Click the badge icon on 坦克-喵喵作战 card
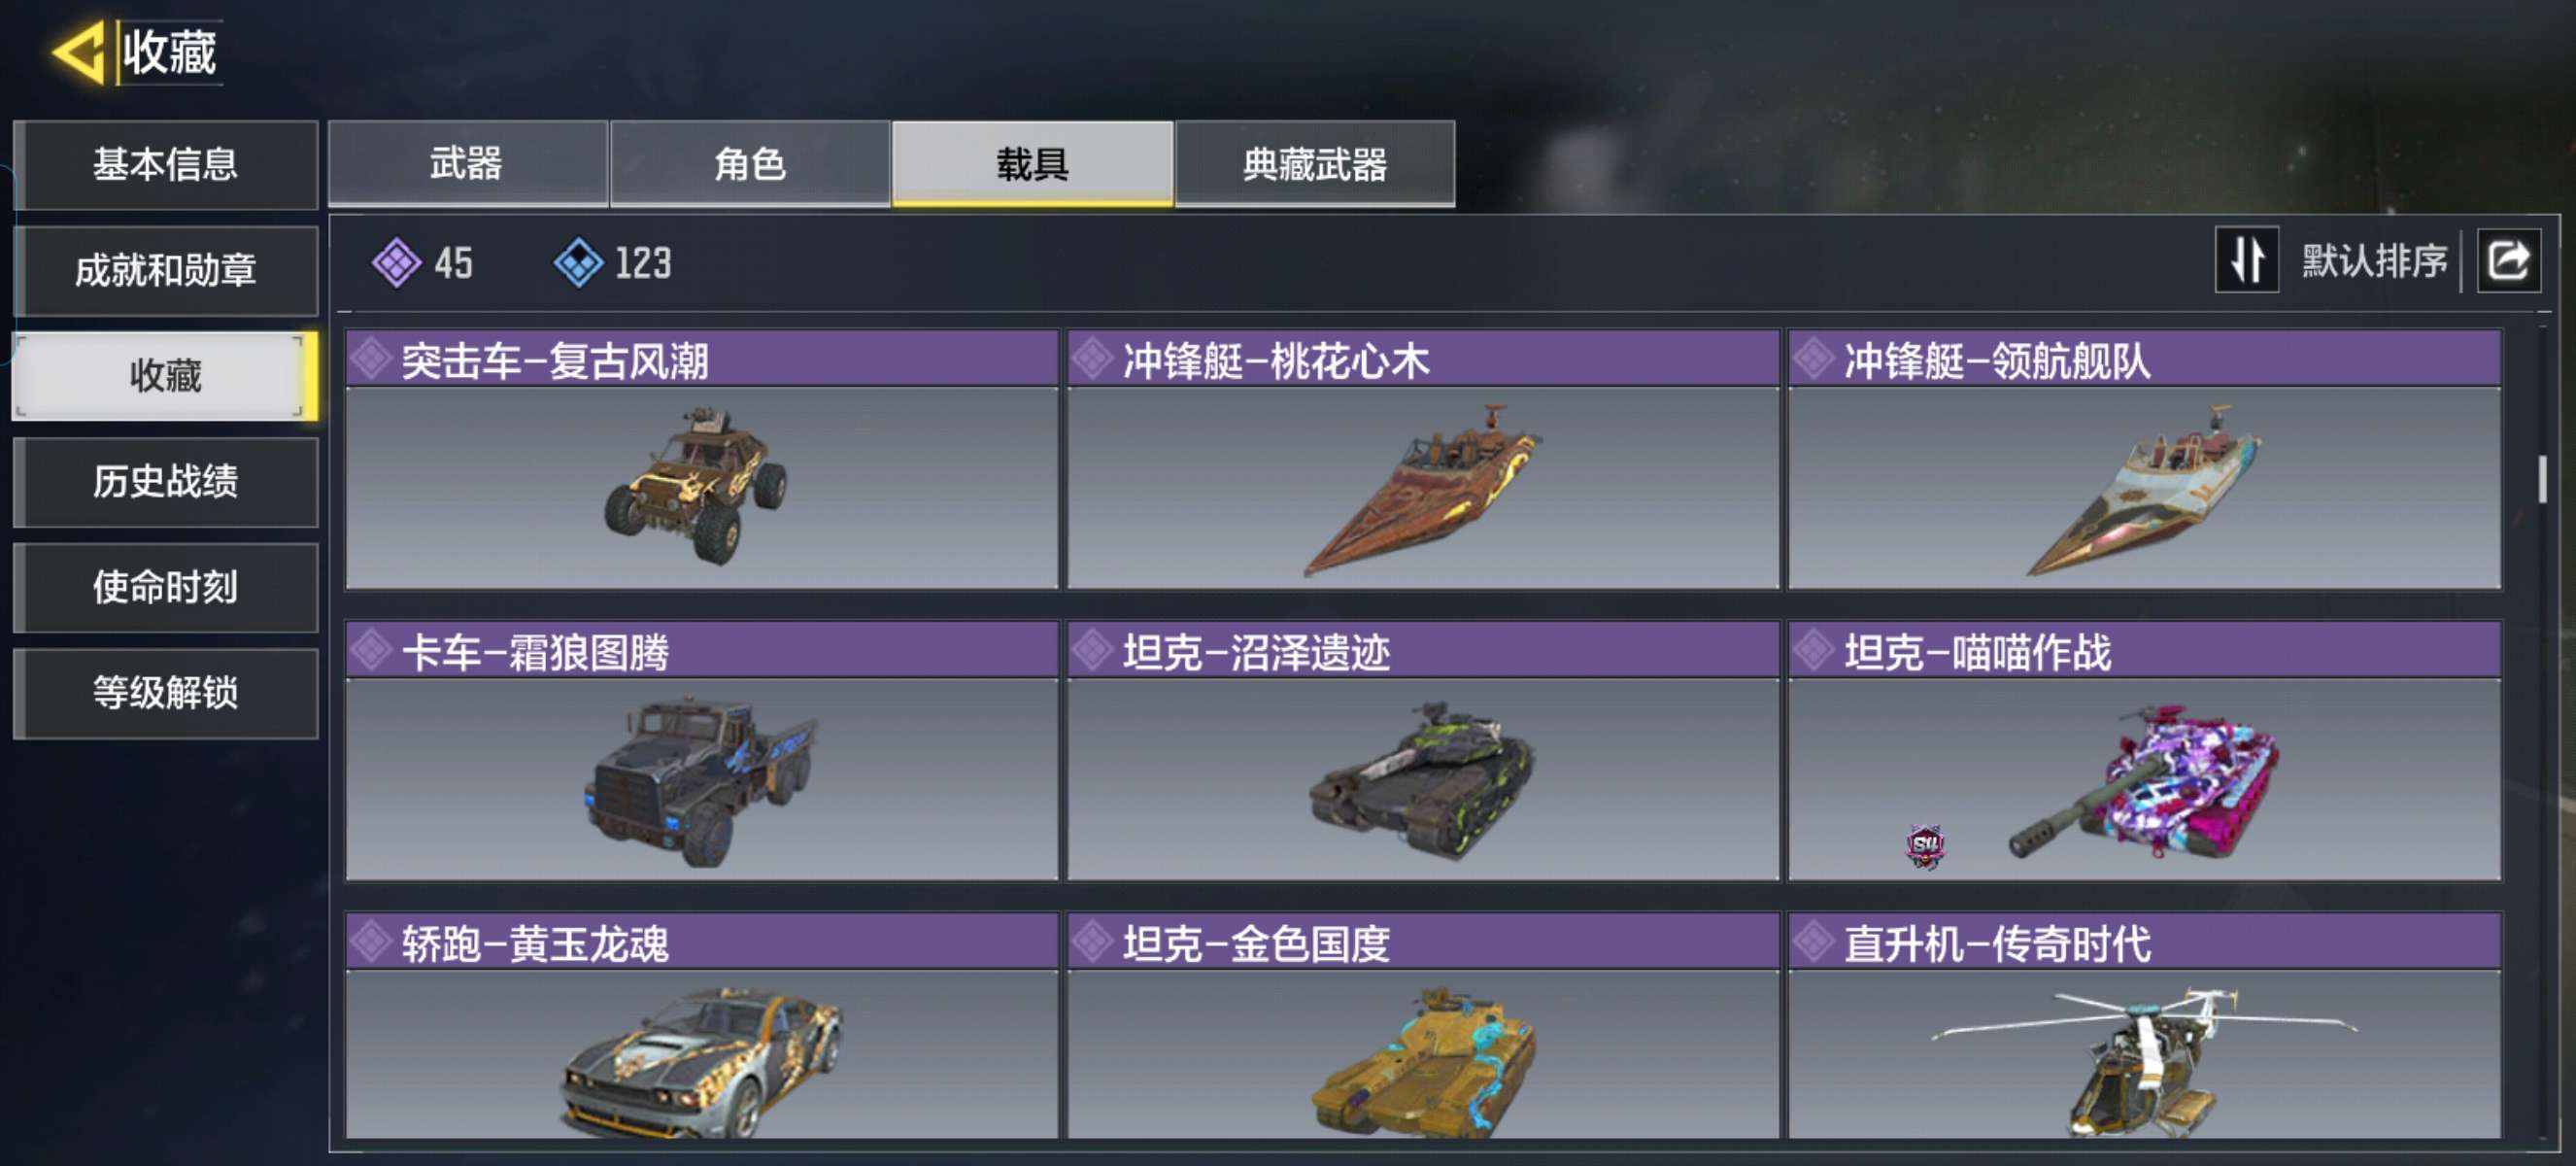Viewport: 2576px width, 1166px height. click(1925, 846)
